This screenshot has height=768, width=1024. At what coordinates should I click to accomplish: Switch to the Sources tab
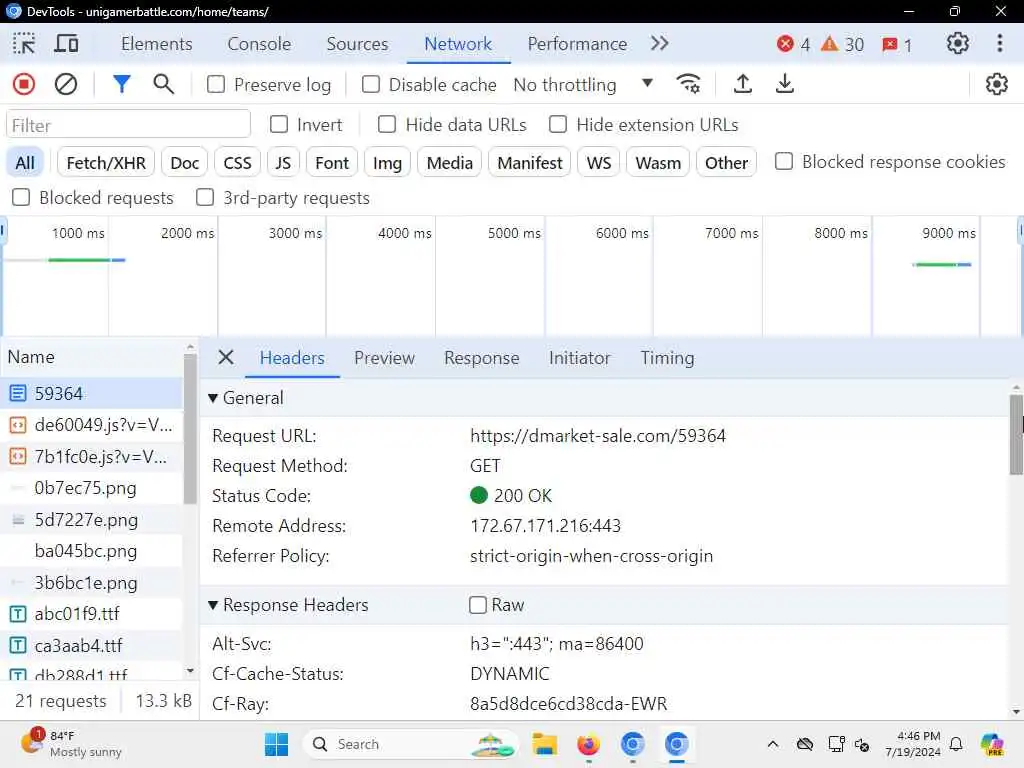tap(357, 44)
